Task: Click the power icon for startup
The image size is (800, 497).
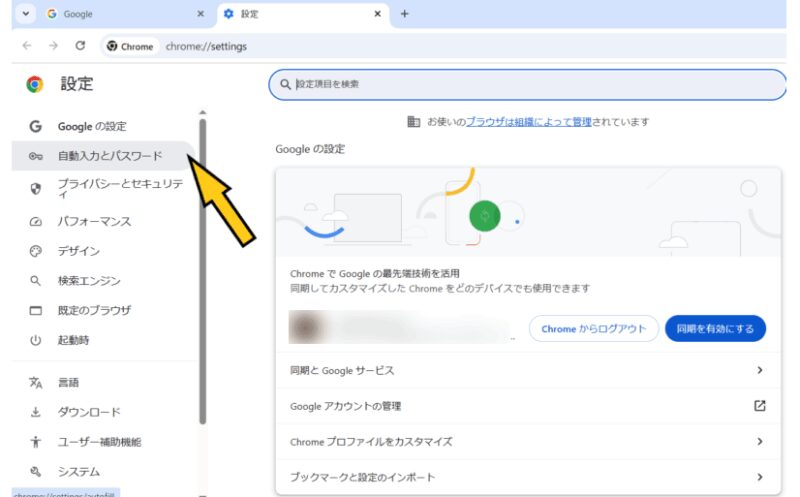Action: coord(35,340)
